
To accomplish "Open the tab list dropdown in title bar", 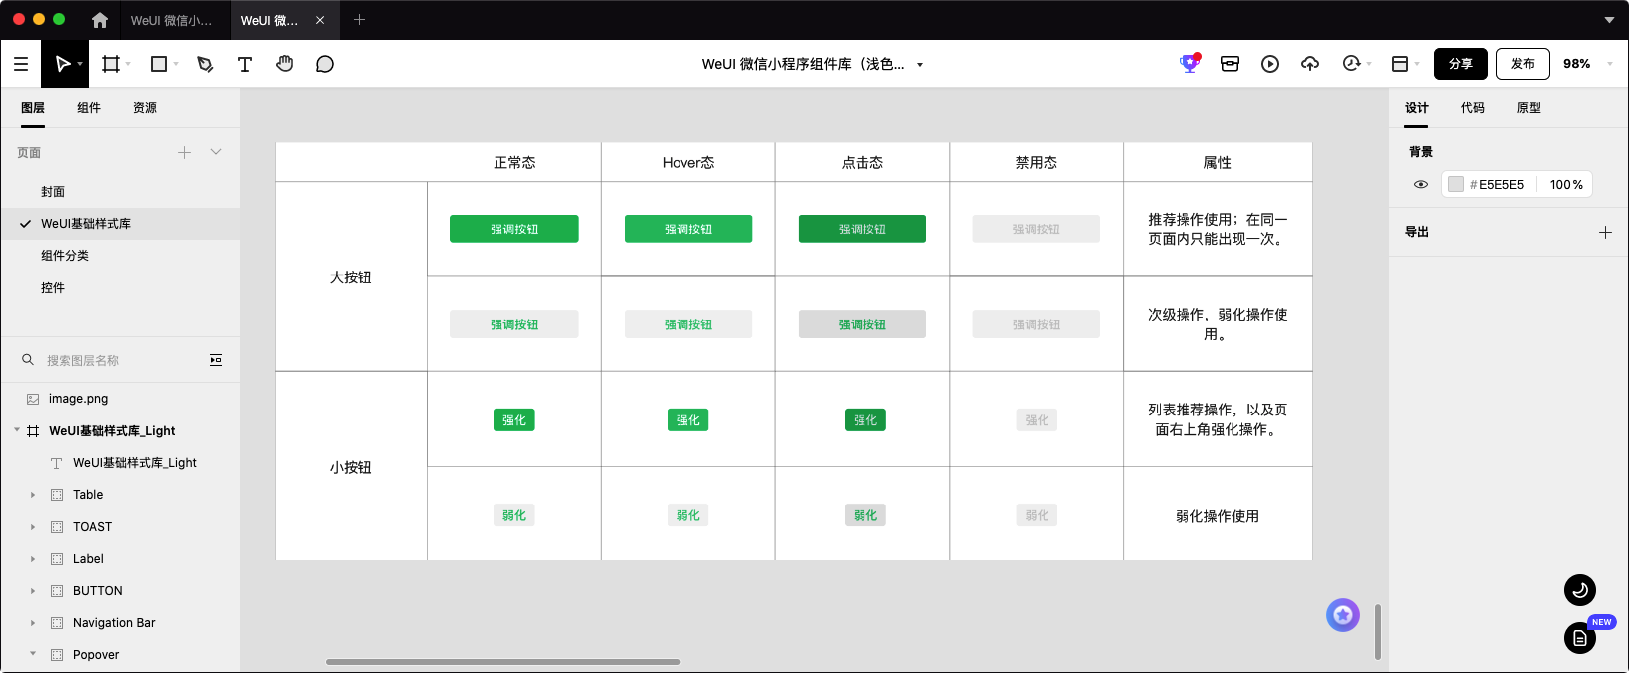I will tap(1609, 20).
